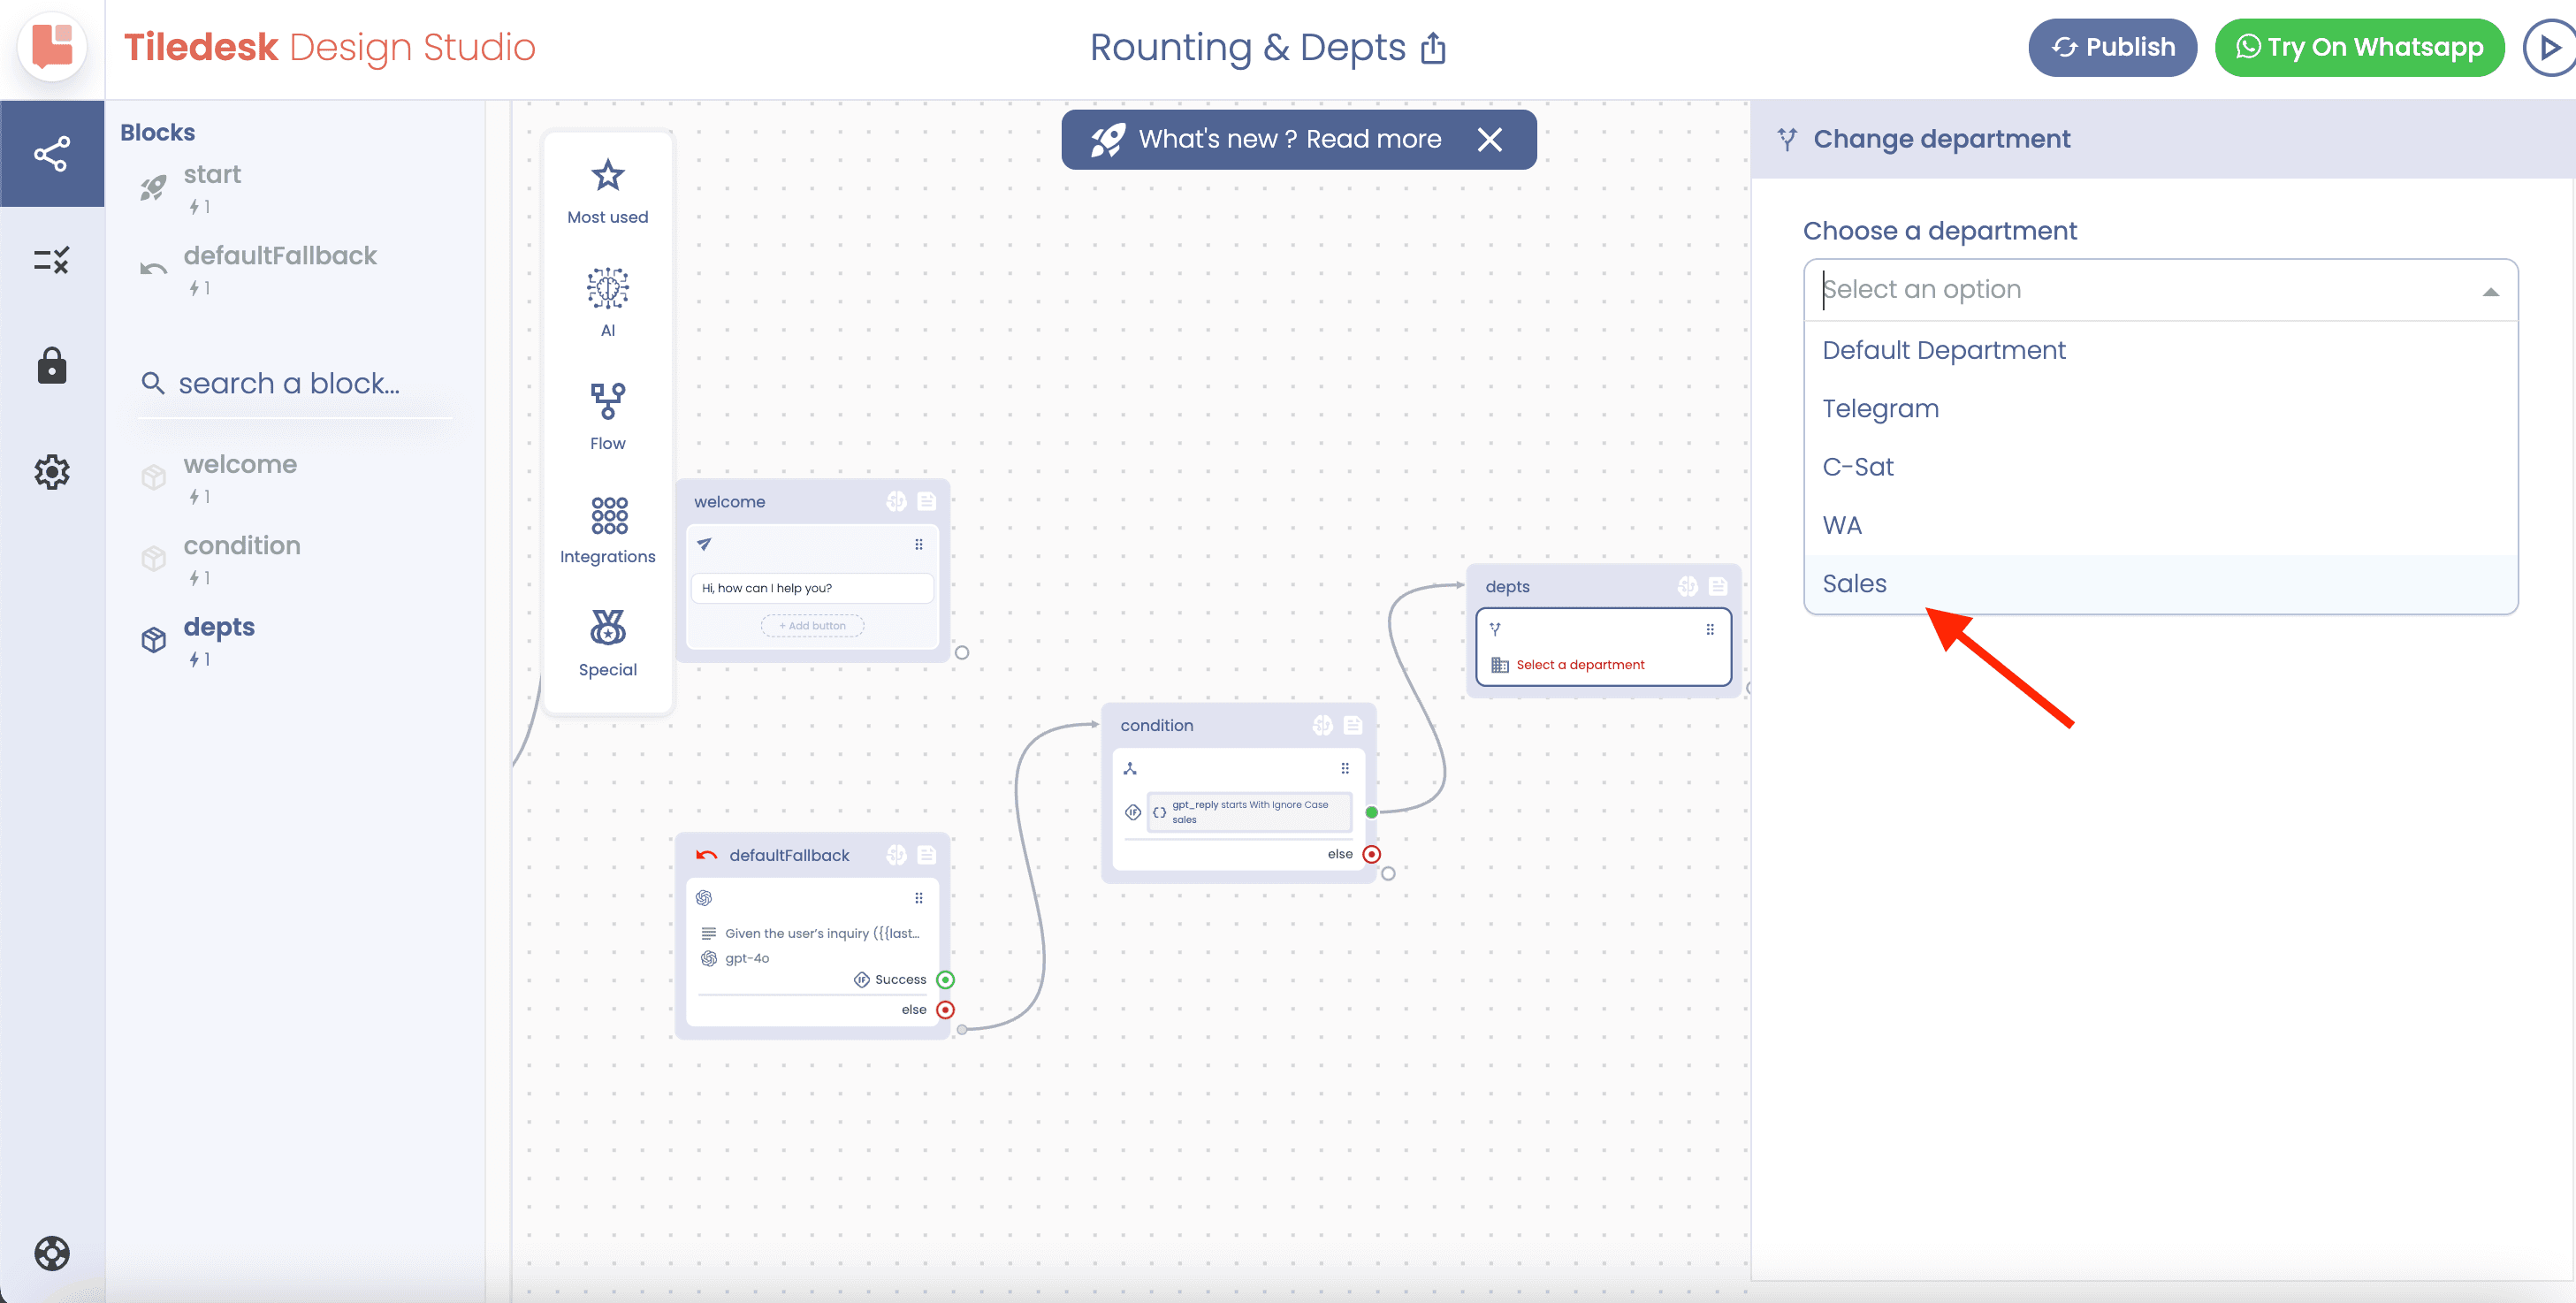Click the defaultFallback notes icon

(926, 854)
